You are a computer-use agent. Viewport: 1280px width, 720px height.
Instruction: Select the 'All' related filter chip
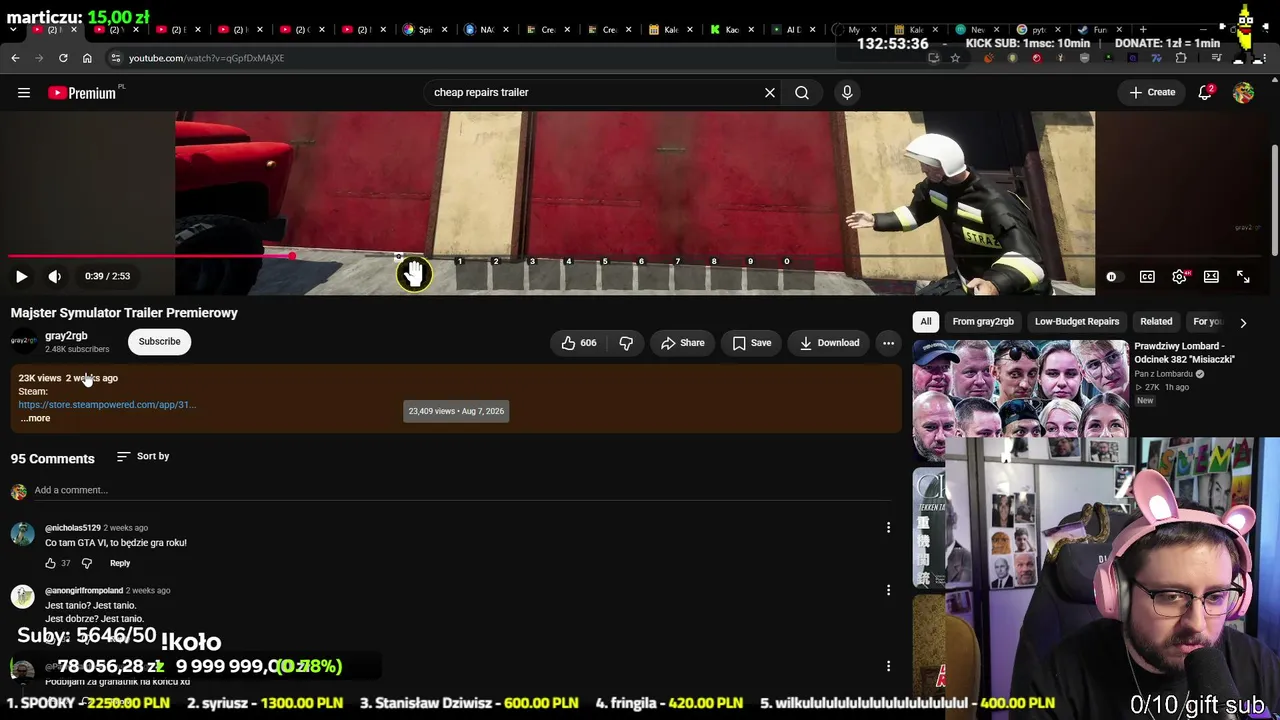click(x=926, y=322)
